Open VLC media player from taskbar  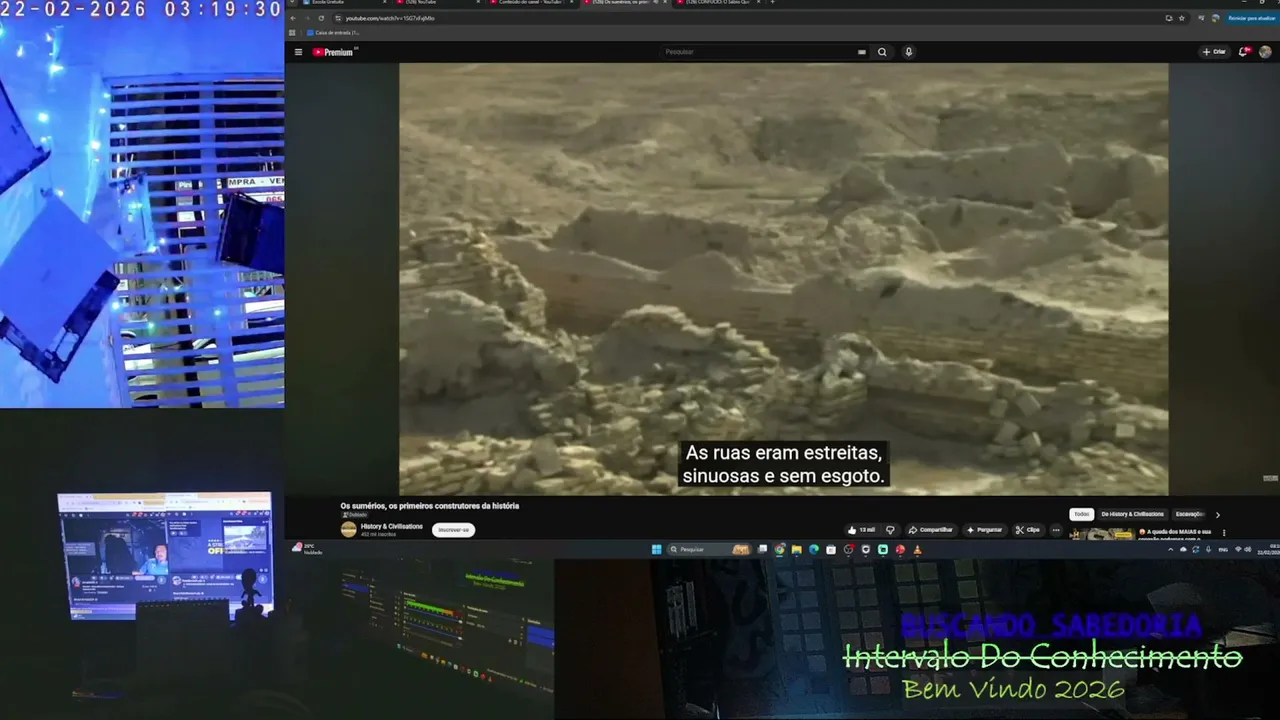pos(917,549)
